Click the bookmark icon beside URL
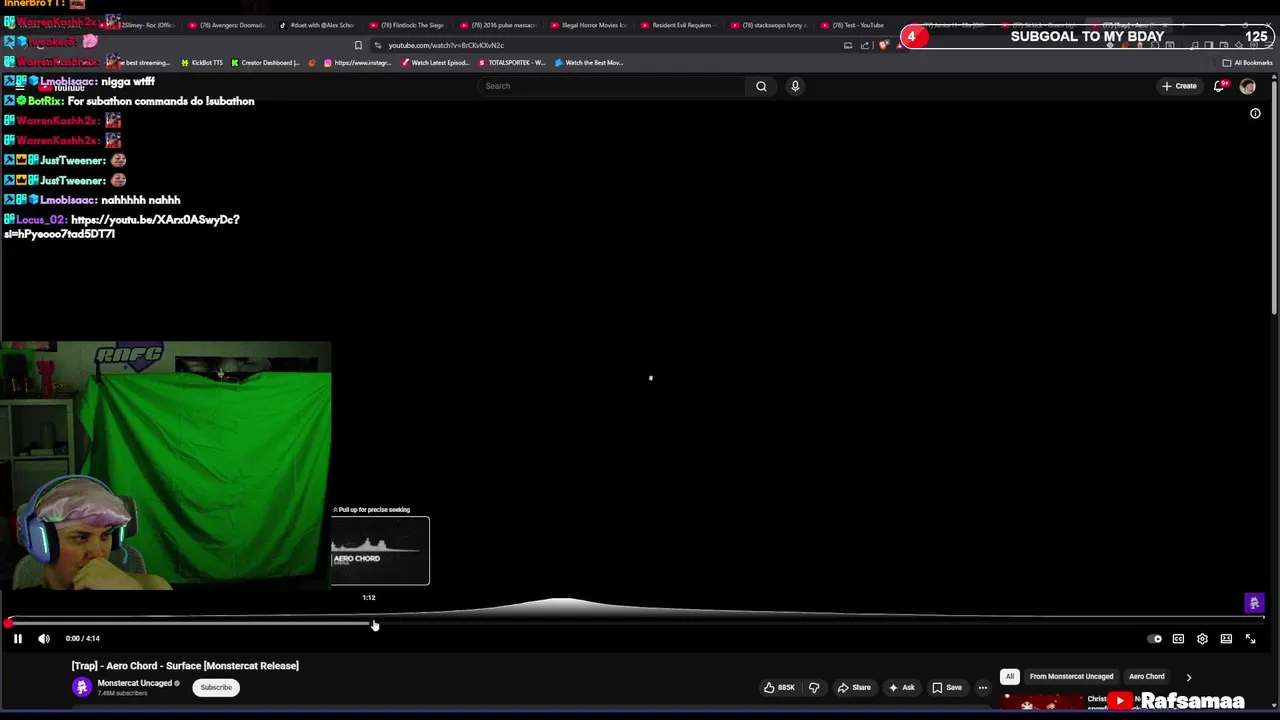Viewport: 1280px width, 720px height. (x=358, y=45)
